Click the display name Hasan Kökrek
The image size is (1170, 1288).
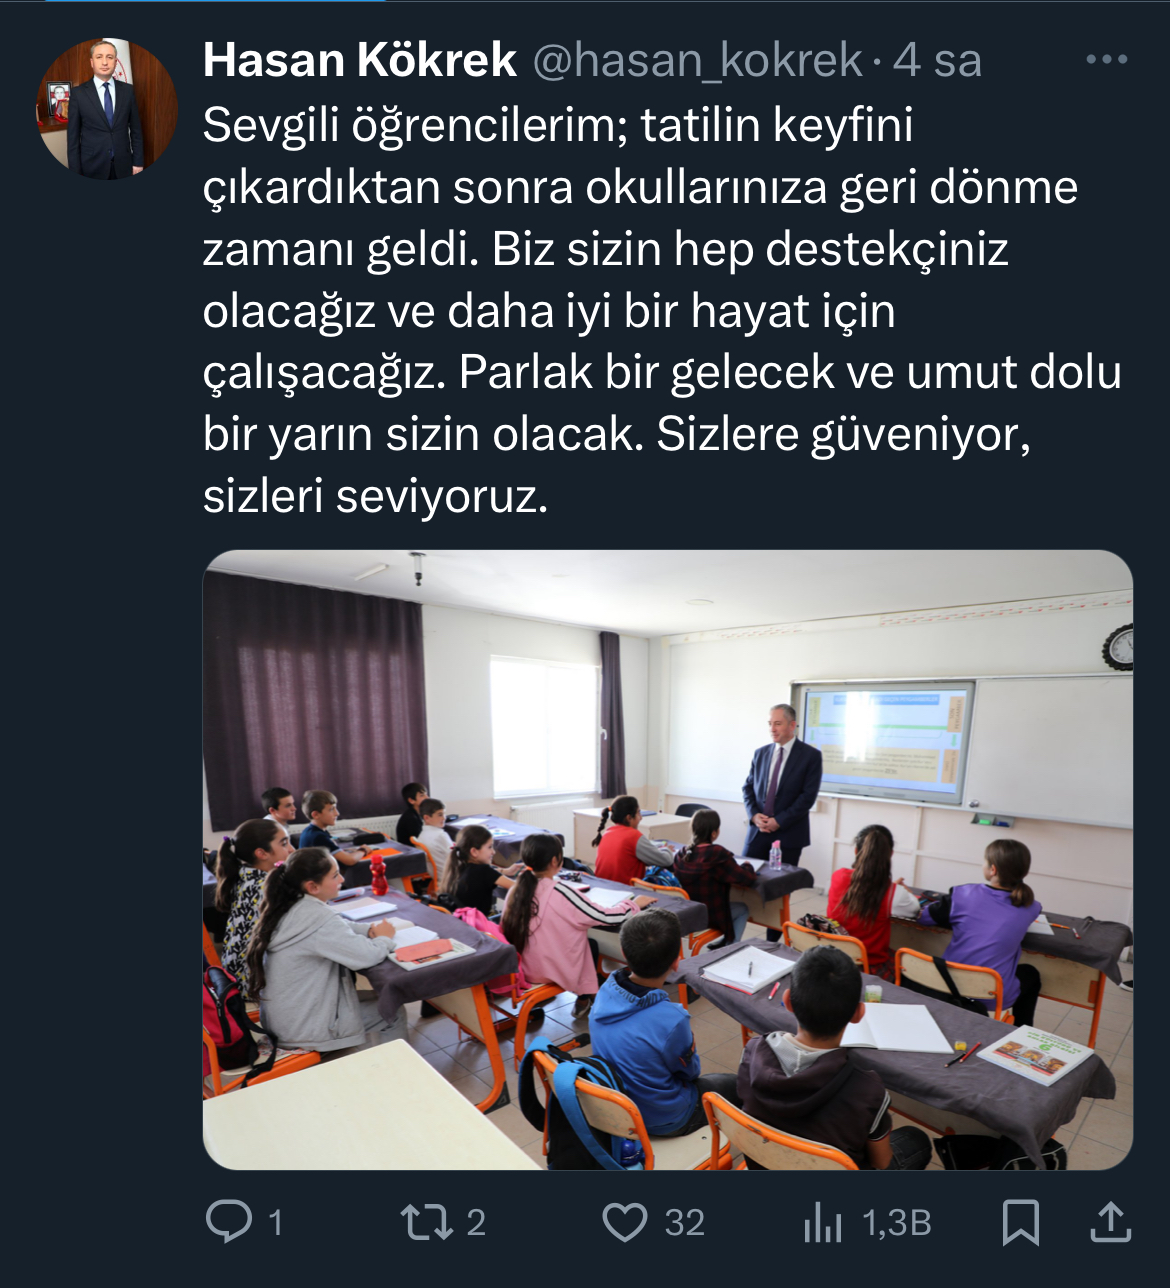(x=360, y=61)
